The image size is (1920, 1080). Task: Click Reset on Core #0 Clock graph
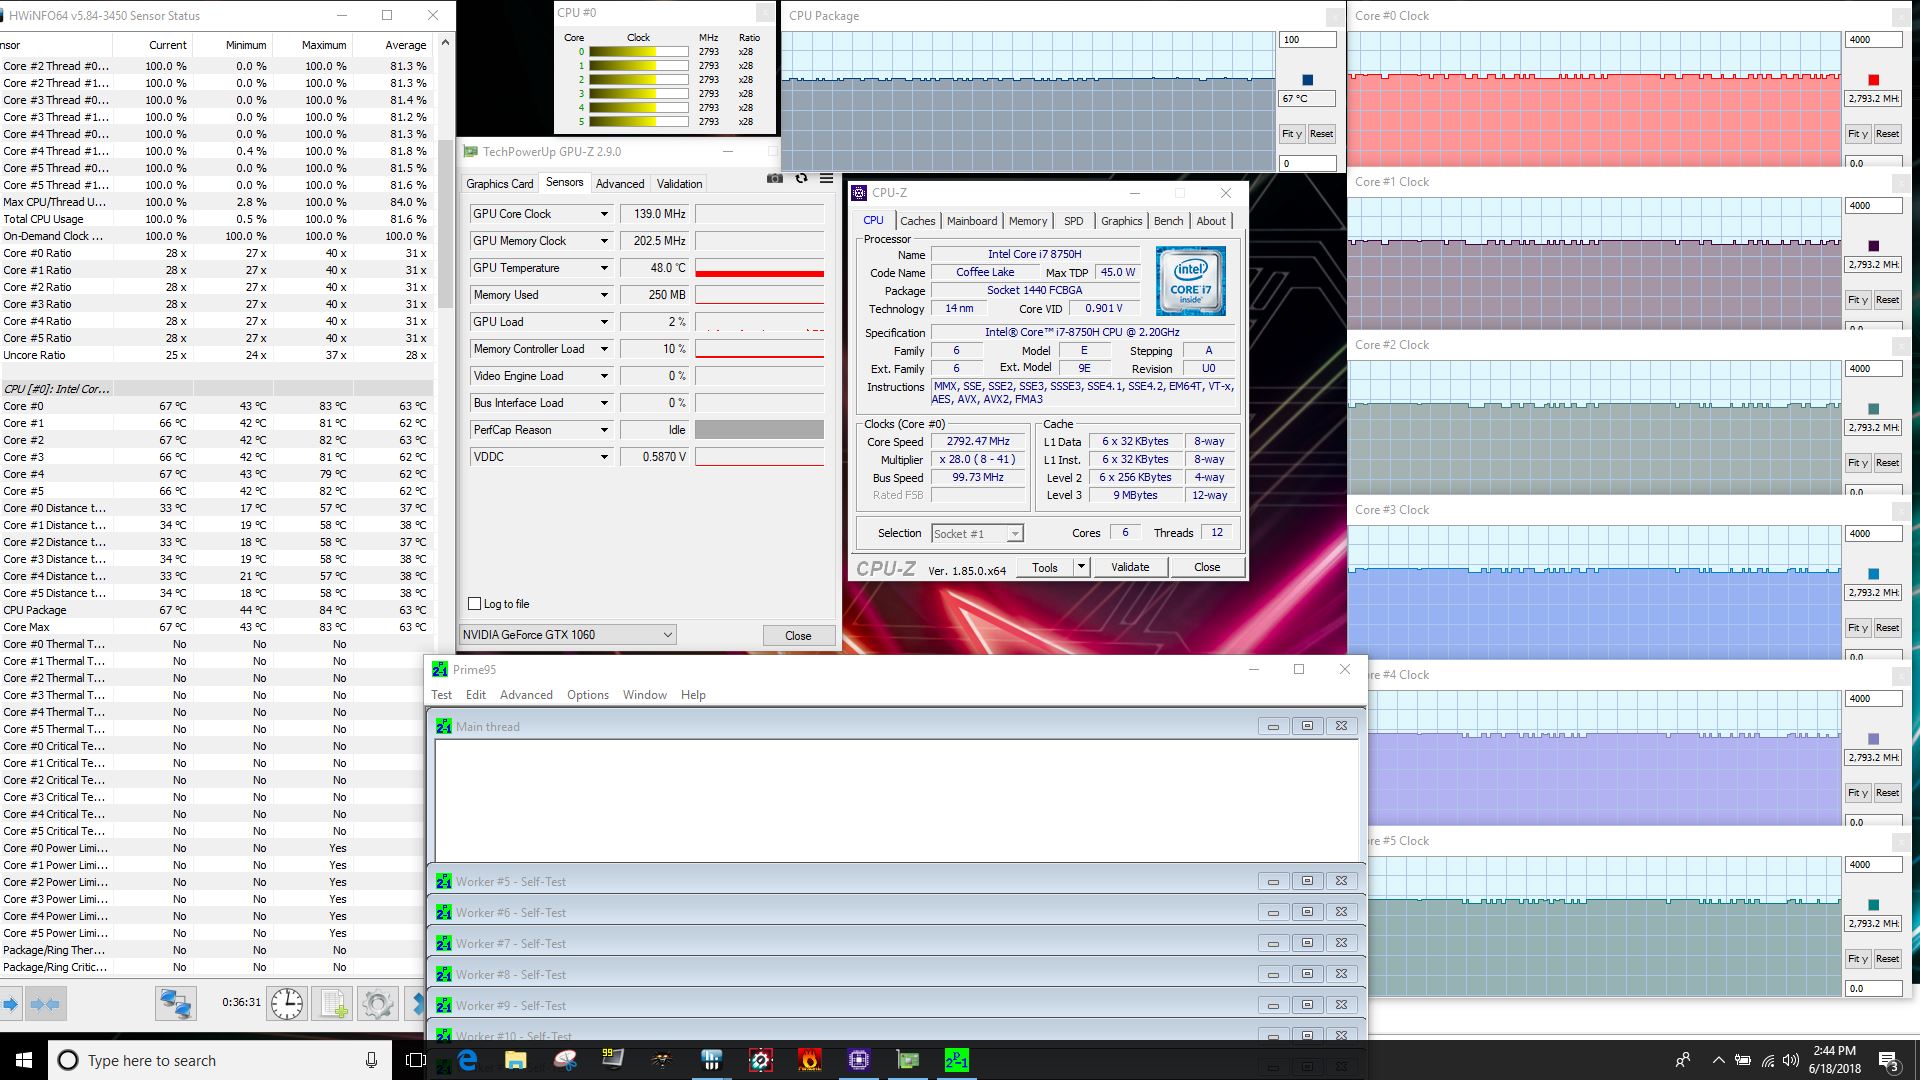tap(1887, 134)
